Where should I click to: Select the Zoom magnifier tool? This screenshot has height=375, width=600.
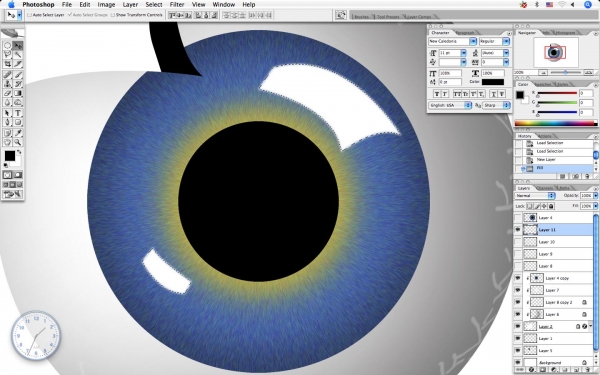(x=18, y=142)
